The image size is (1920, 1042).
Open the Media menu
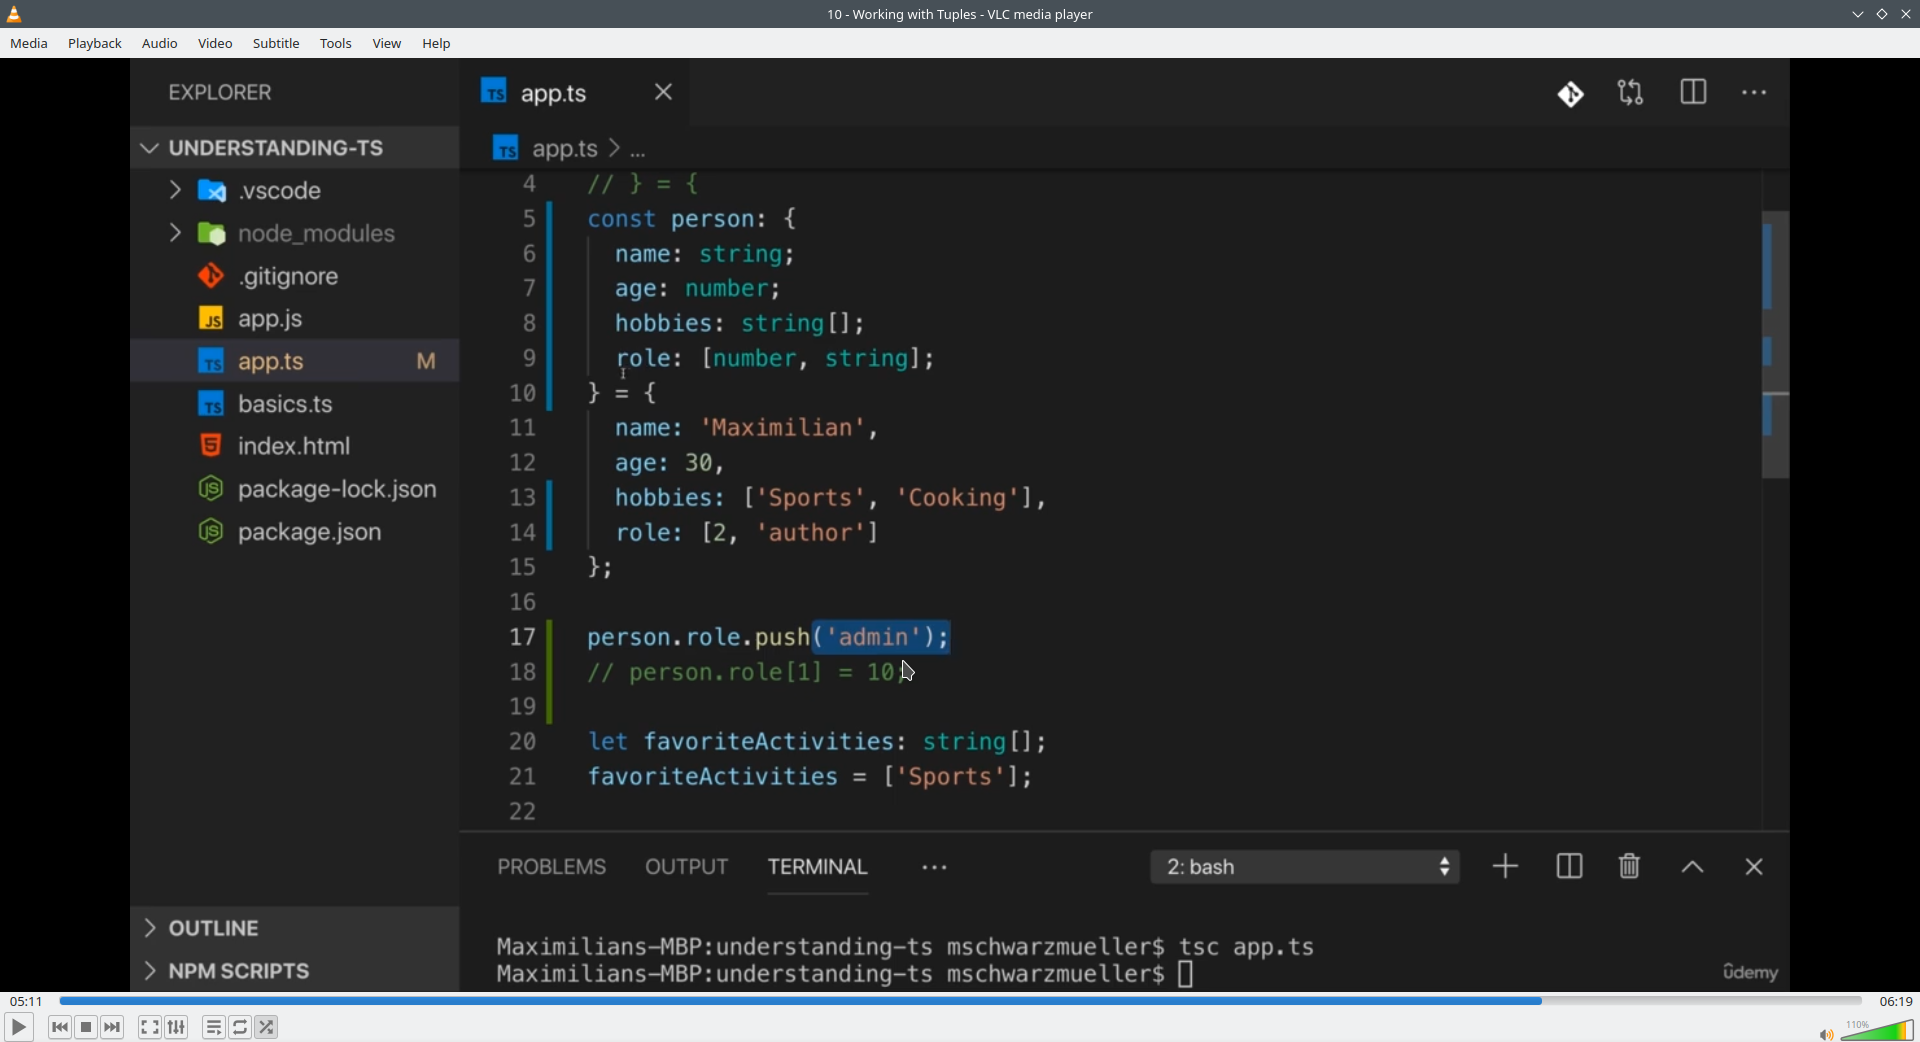(x=29, y=44)
